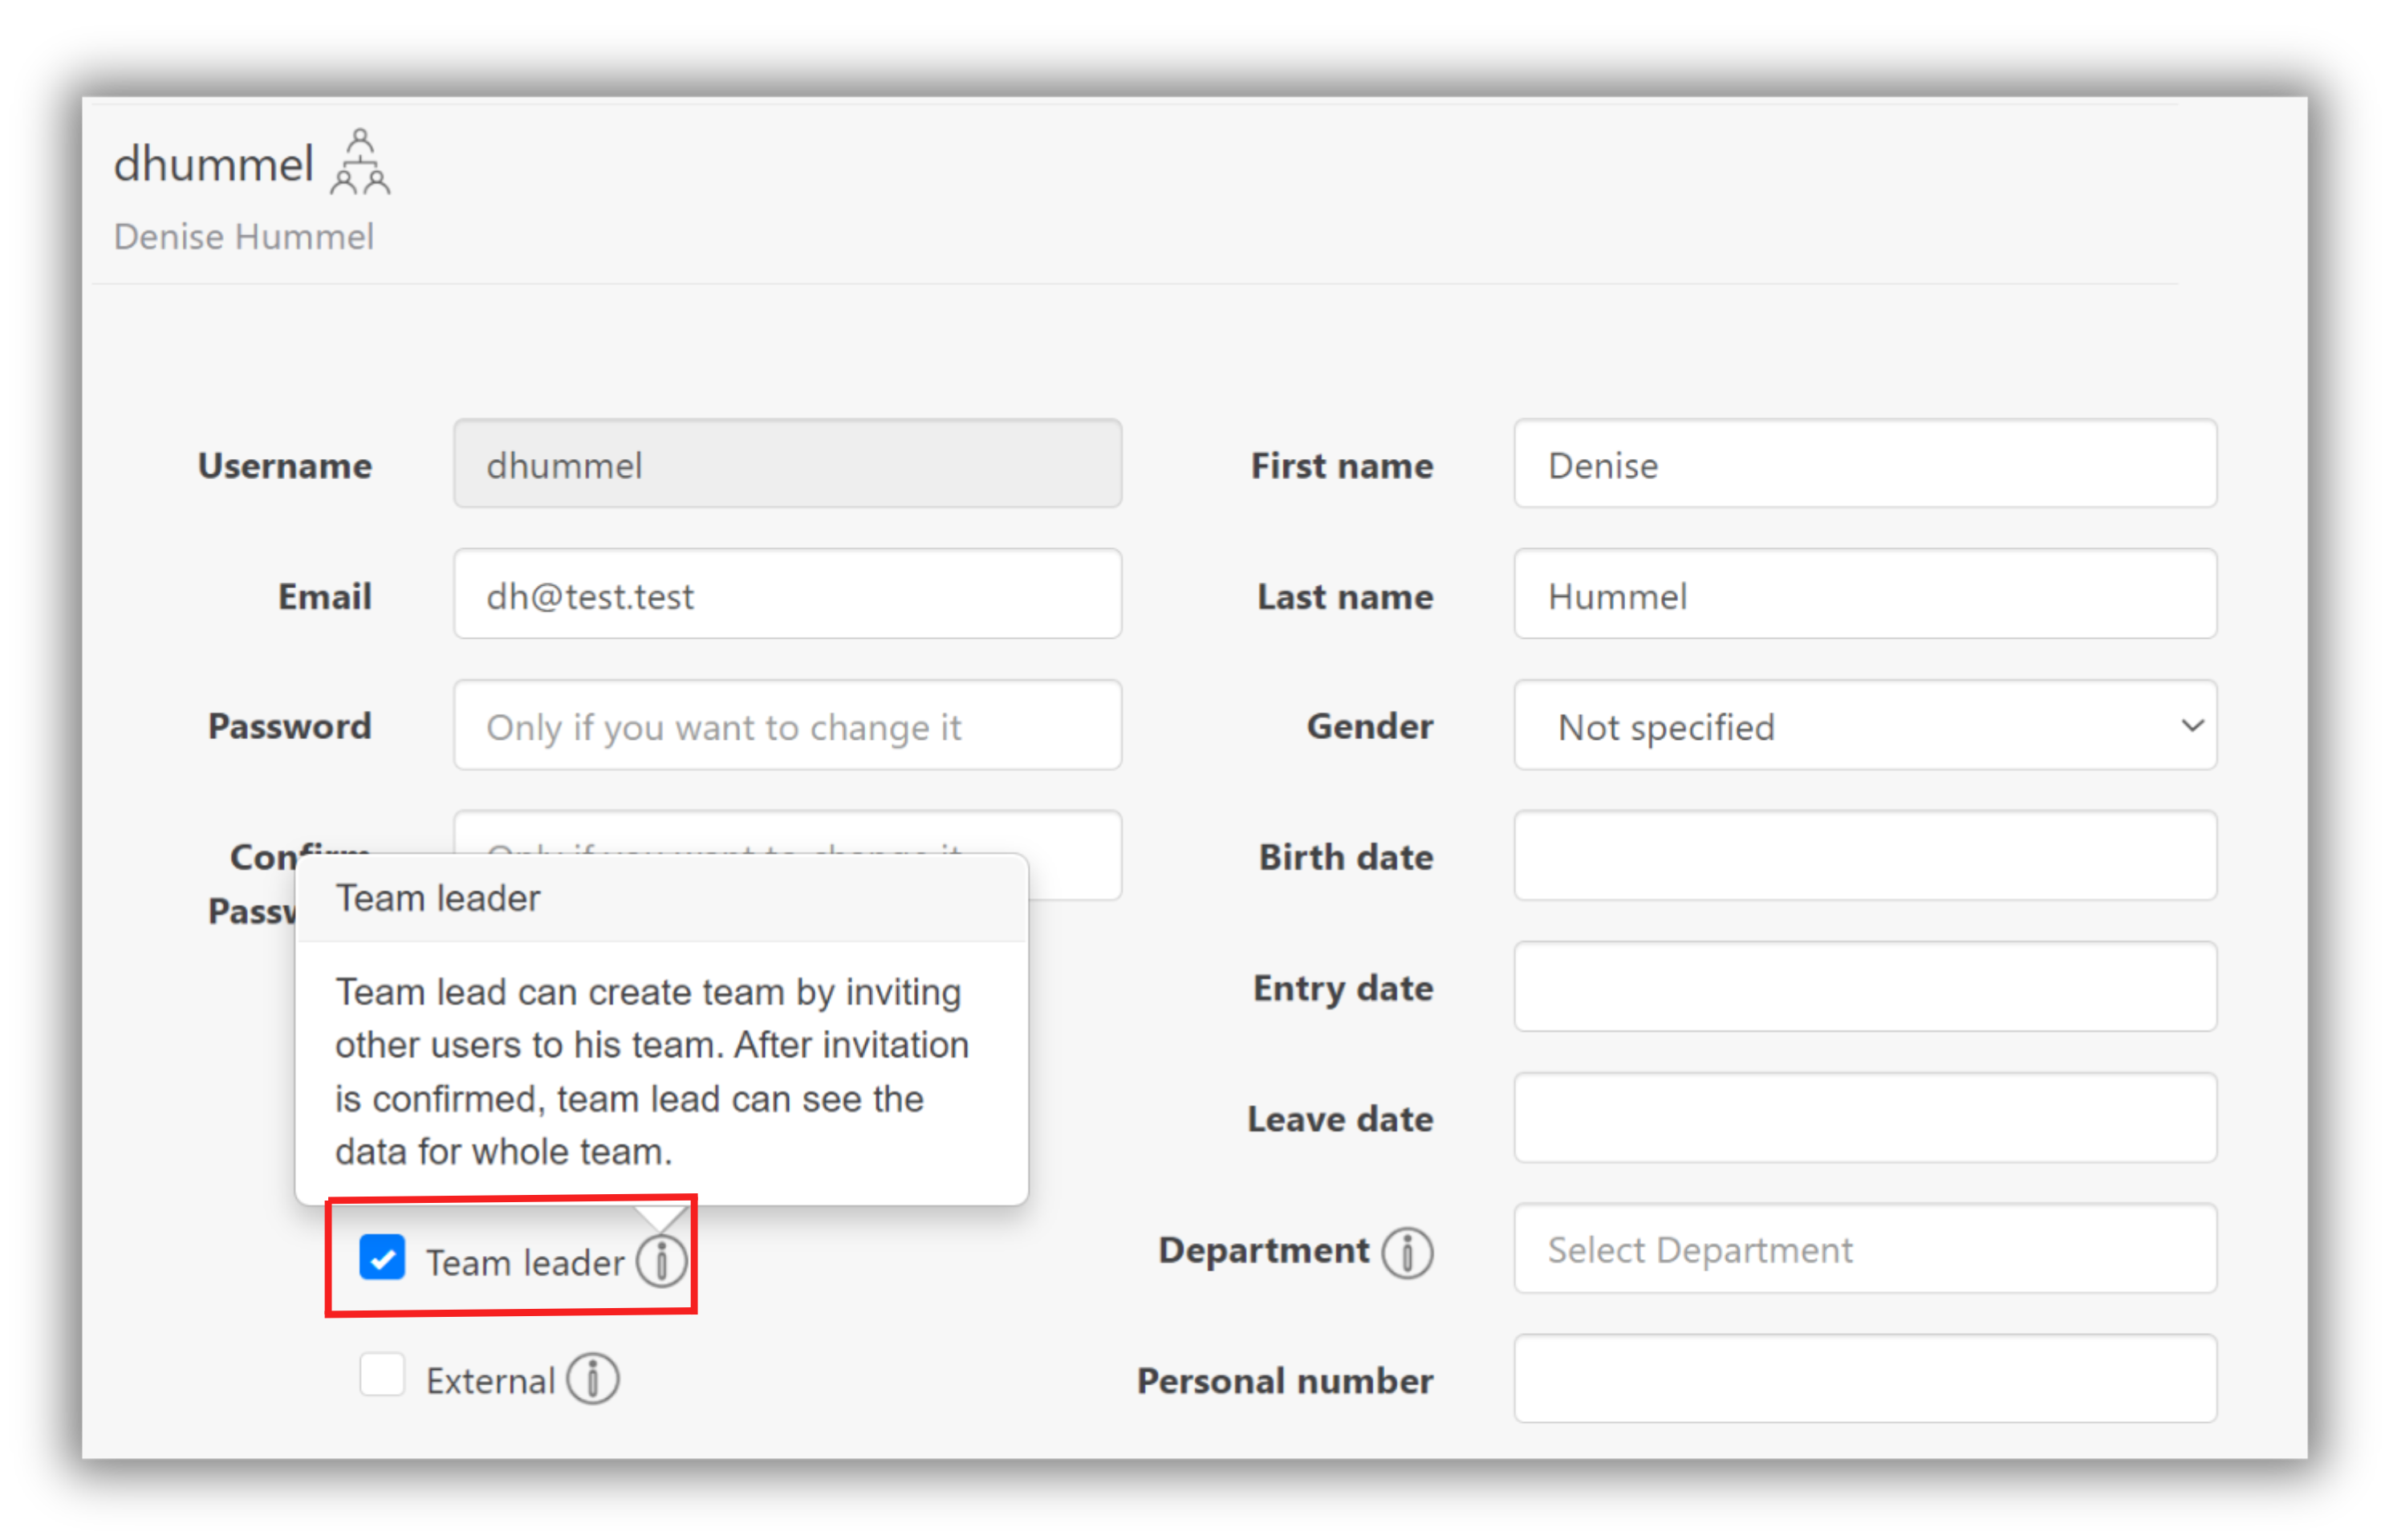Screen dimensions: 2389x1540
Task: Click the Team leader popover title
Action: (x=438, y=898)
